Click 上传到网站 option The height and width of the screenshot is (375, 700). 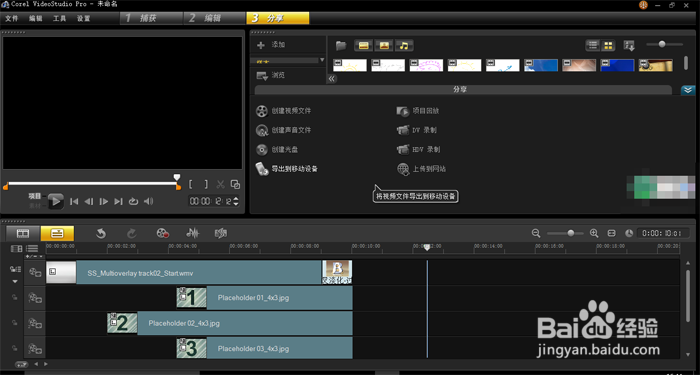pyautogui.click(x=421, y=169)
